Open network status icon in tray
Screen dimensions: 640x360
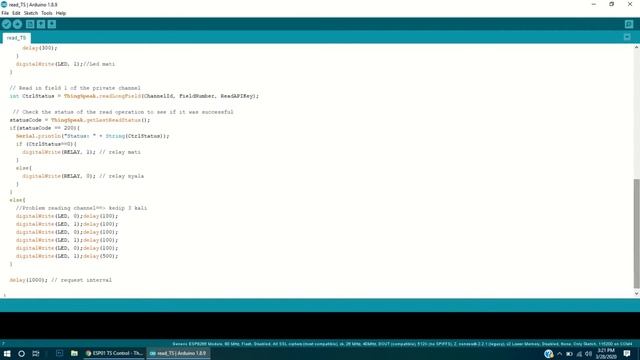click(x=579, y=354)
